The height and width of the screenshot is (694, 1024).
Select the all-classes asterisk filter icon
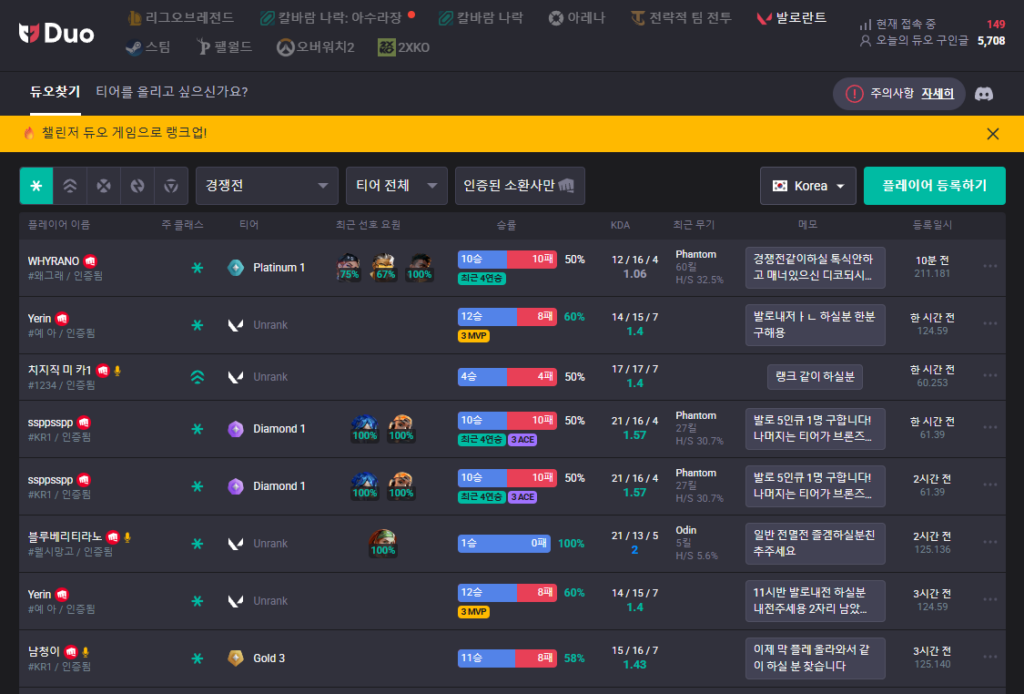click(x=37, y=186)
